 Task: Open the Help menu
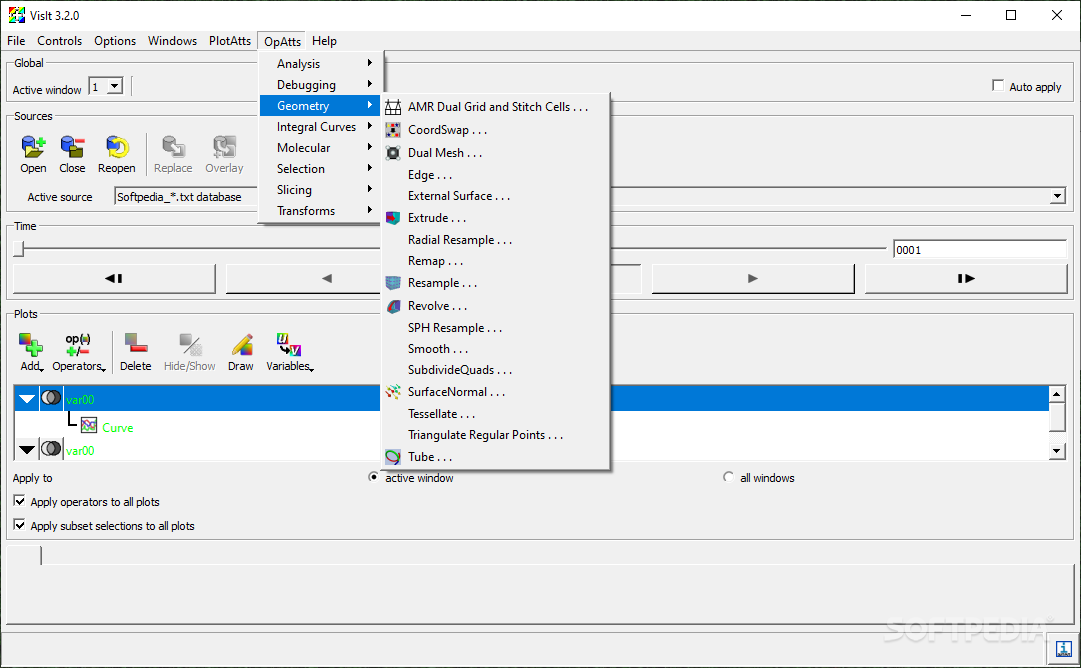coord(324,41)
